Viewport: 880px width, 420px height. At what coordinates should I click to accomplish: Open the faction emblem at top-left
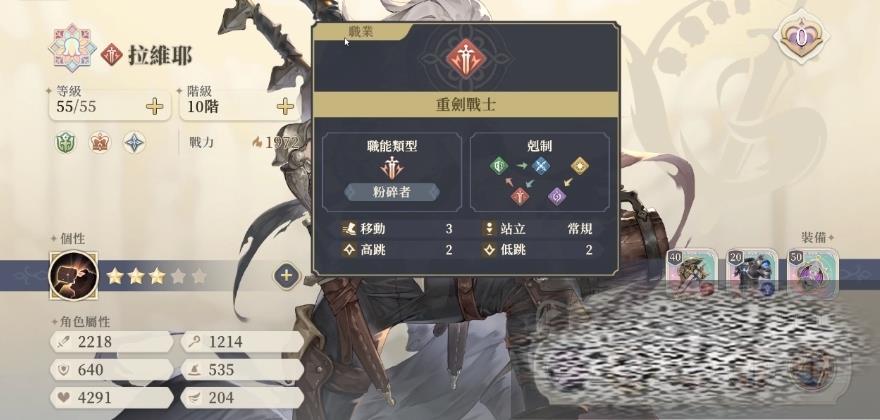(x=72, y=48)
